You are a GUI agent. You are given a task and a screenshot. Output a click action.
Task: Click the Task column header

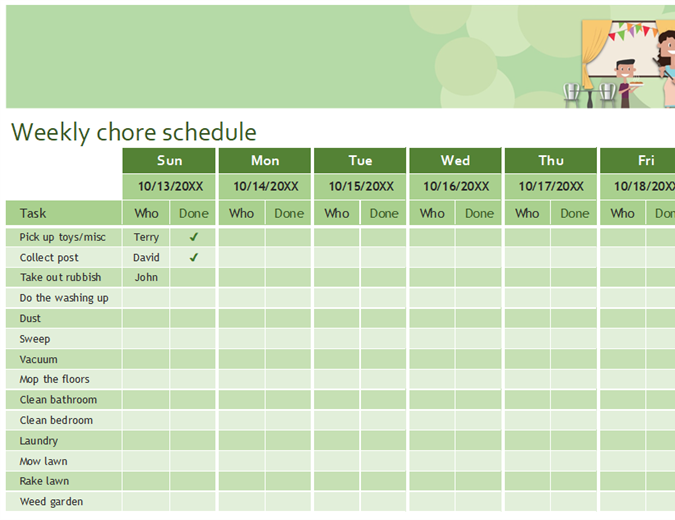[x=64, y=213]
